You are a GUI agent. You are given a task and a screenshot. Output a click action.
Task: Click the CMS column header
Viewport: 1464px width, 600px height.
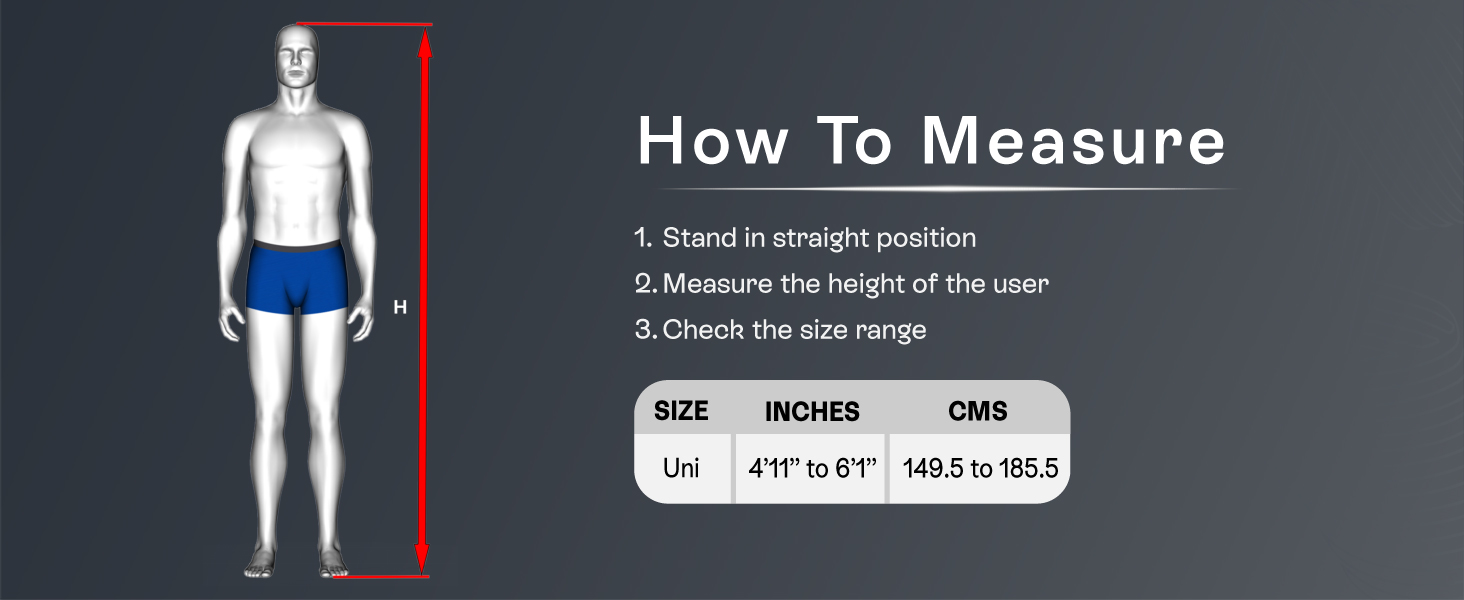tap(978, 411)
